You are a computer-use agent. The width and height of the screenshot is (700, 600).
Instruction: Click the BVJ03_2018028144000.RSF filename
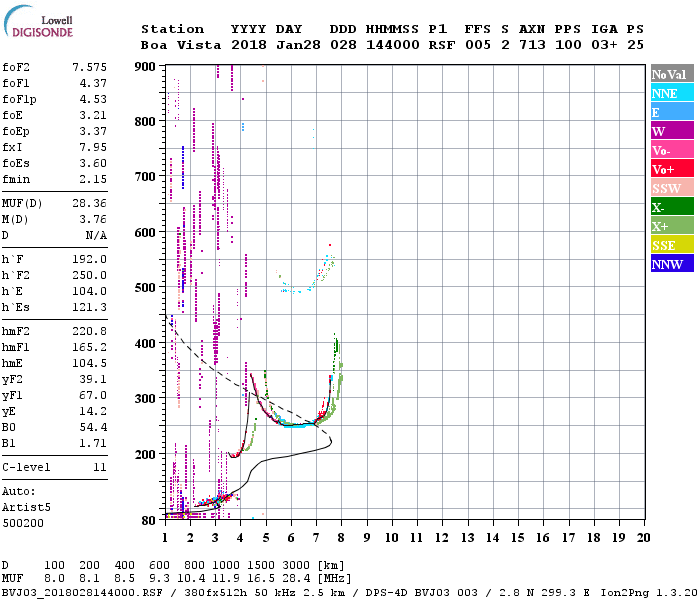(82, 593)
